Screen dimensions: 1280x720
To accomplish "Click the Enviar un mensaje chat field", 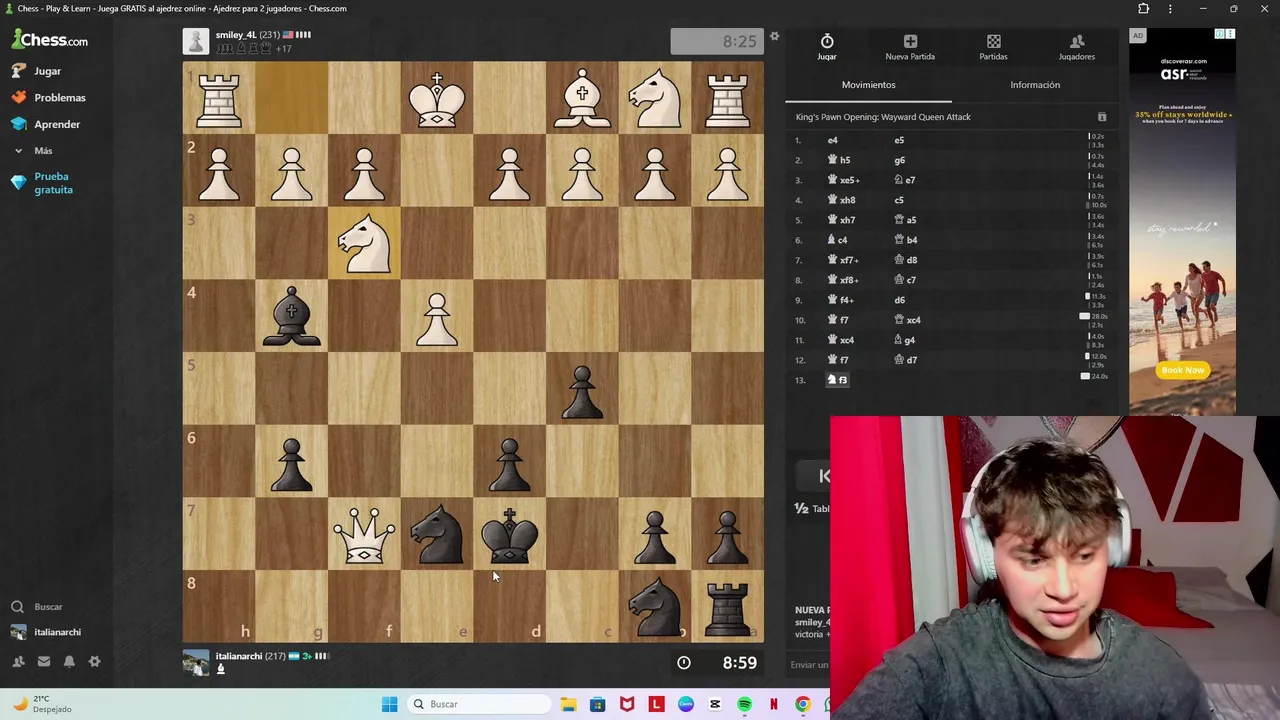I will pos(810,665).
